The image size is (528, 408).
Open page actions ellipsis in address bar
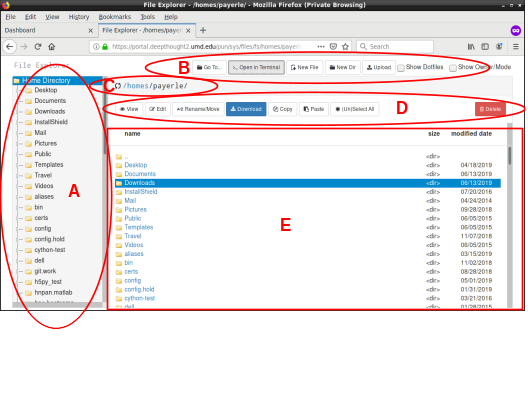321,46
